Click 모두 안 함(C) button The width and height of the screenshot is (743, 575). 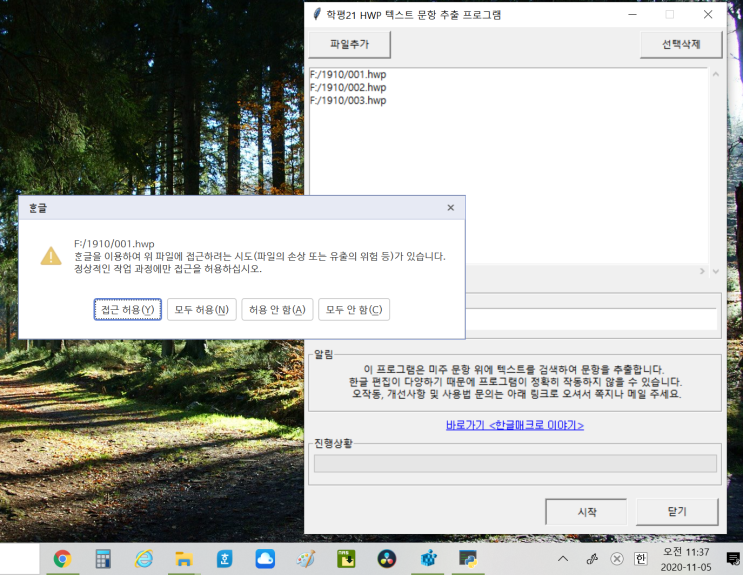354,310
